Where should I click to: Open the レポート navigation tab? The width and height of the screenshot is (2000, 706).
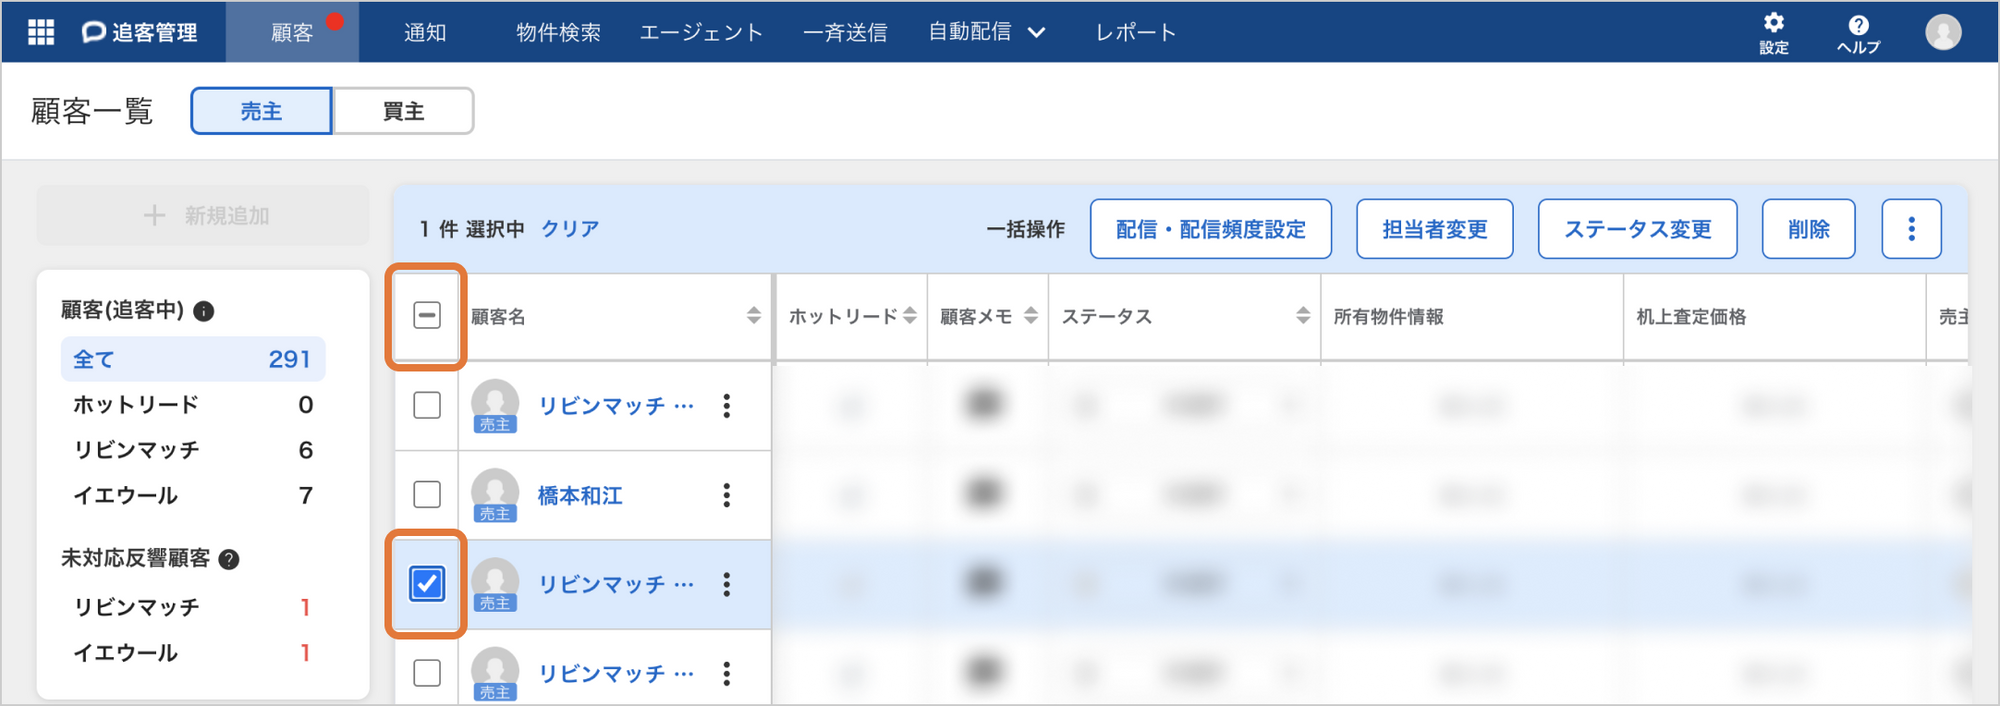[1136, 32]
